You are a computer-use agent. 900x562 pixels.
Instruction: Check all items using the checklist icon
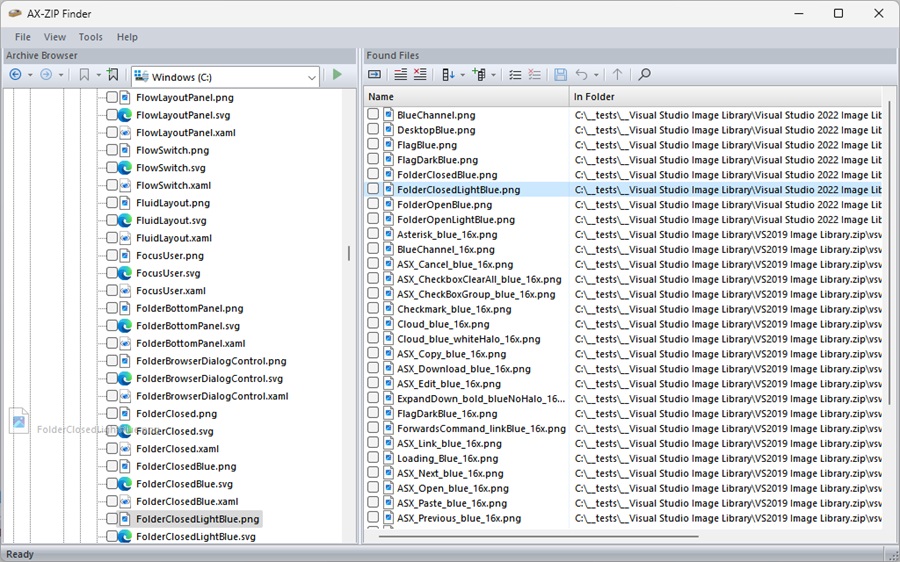515,75
